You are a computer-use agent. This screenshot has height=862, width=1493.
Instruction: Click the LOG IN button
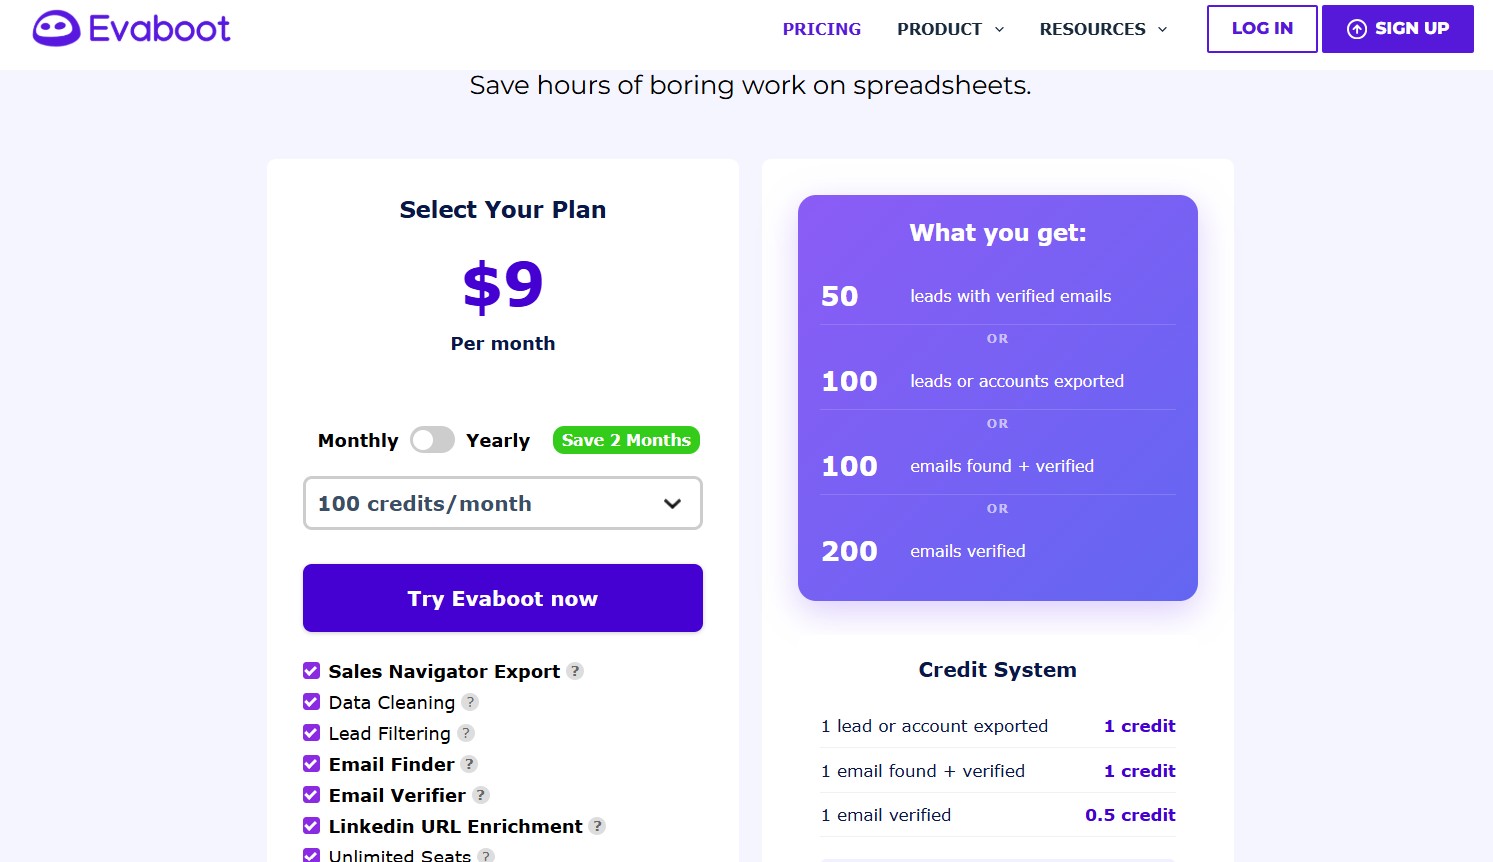point(1261,29)
